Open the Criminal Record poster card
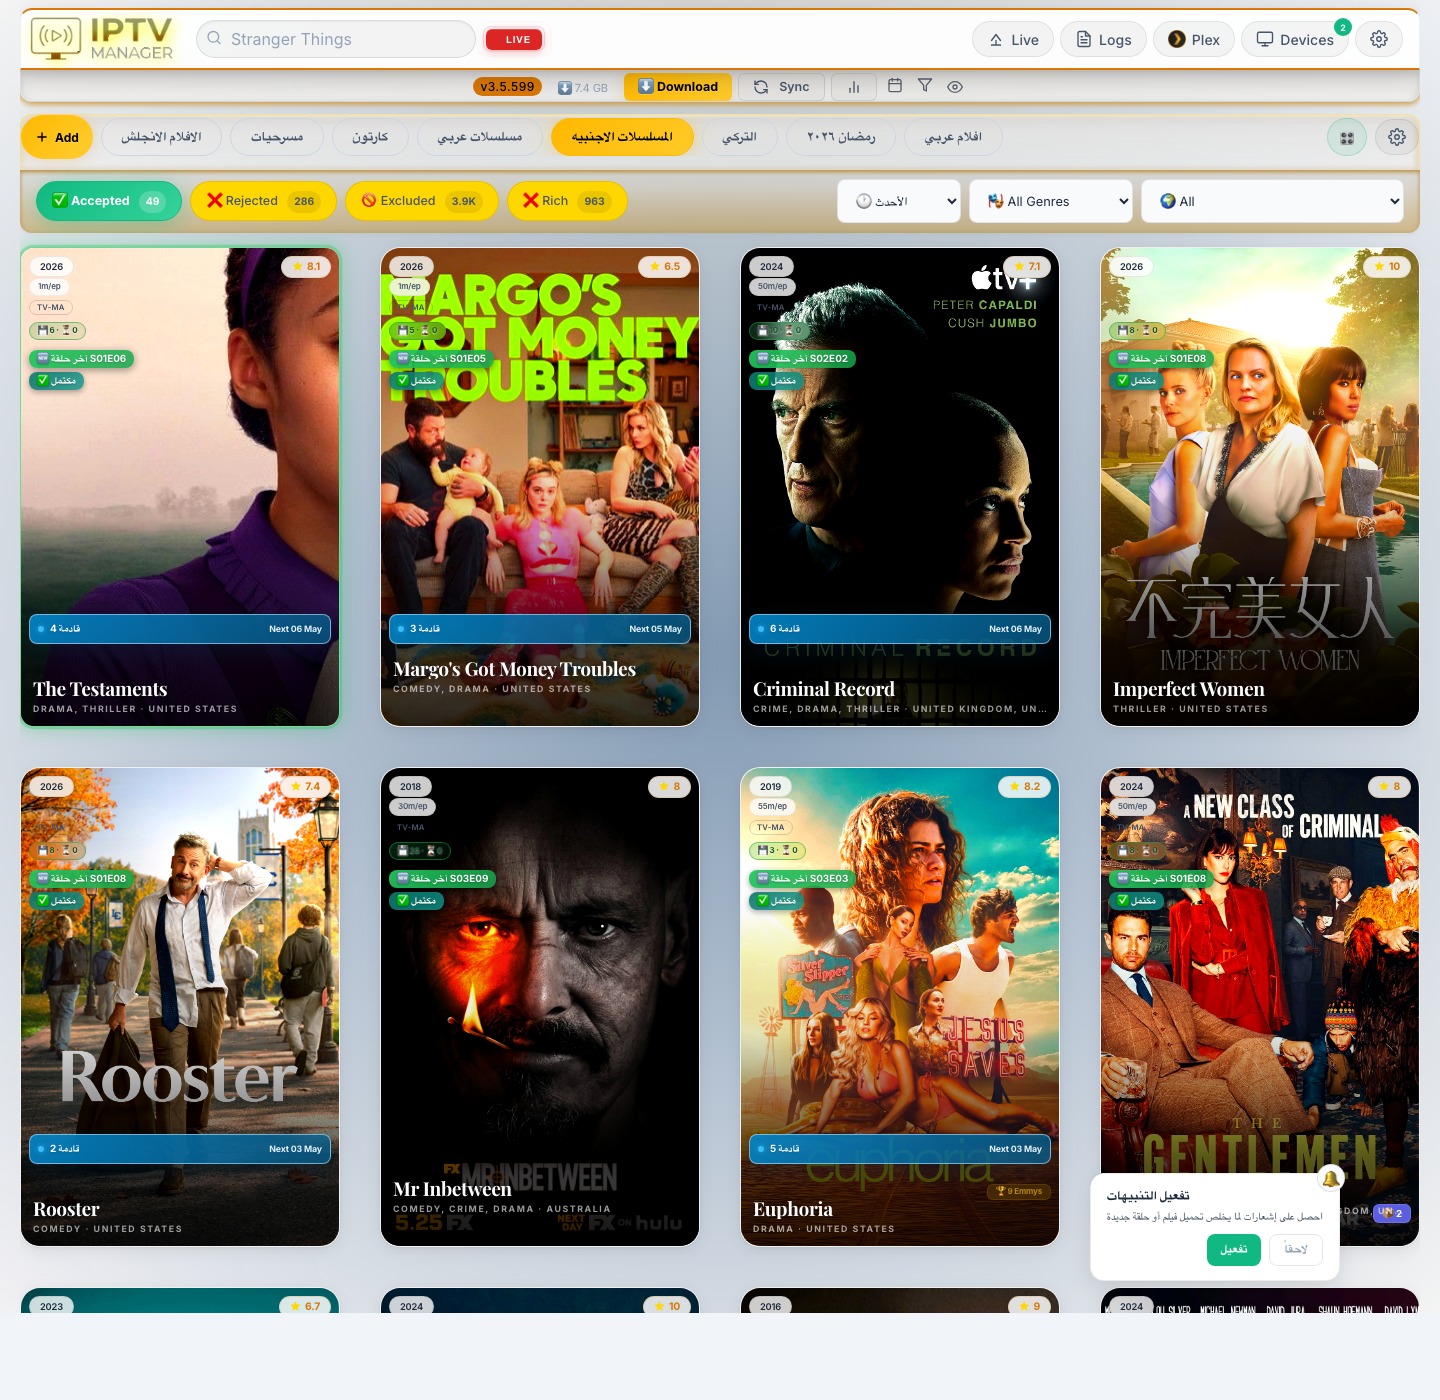The width and height of the screenshot is (1440, 1400). click(x=900, y=487)
